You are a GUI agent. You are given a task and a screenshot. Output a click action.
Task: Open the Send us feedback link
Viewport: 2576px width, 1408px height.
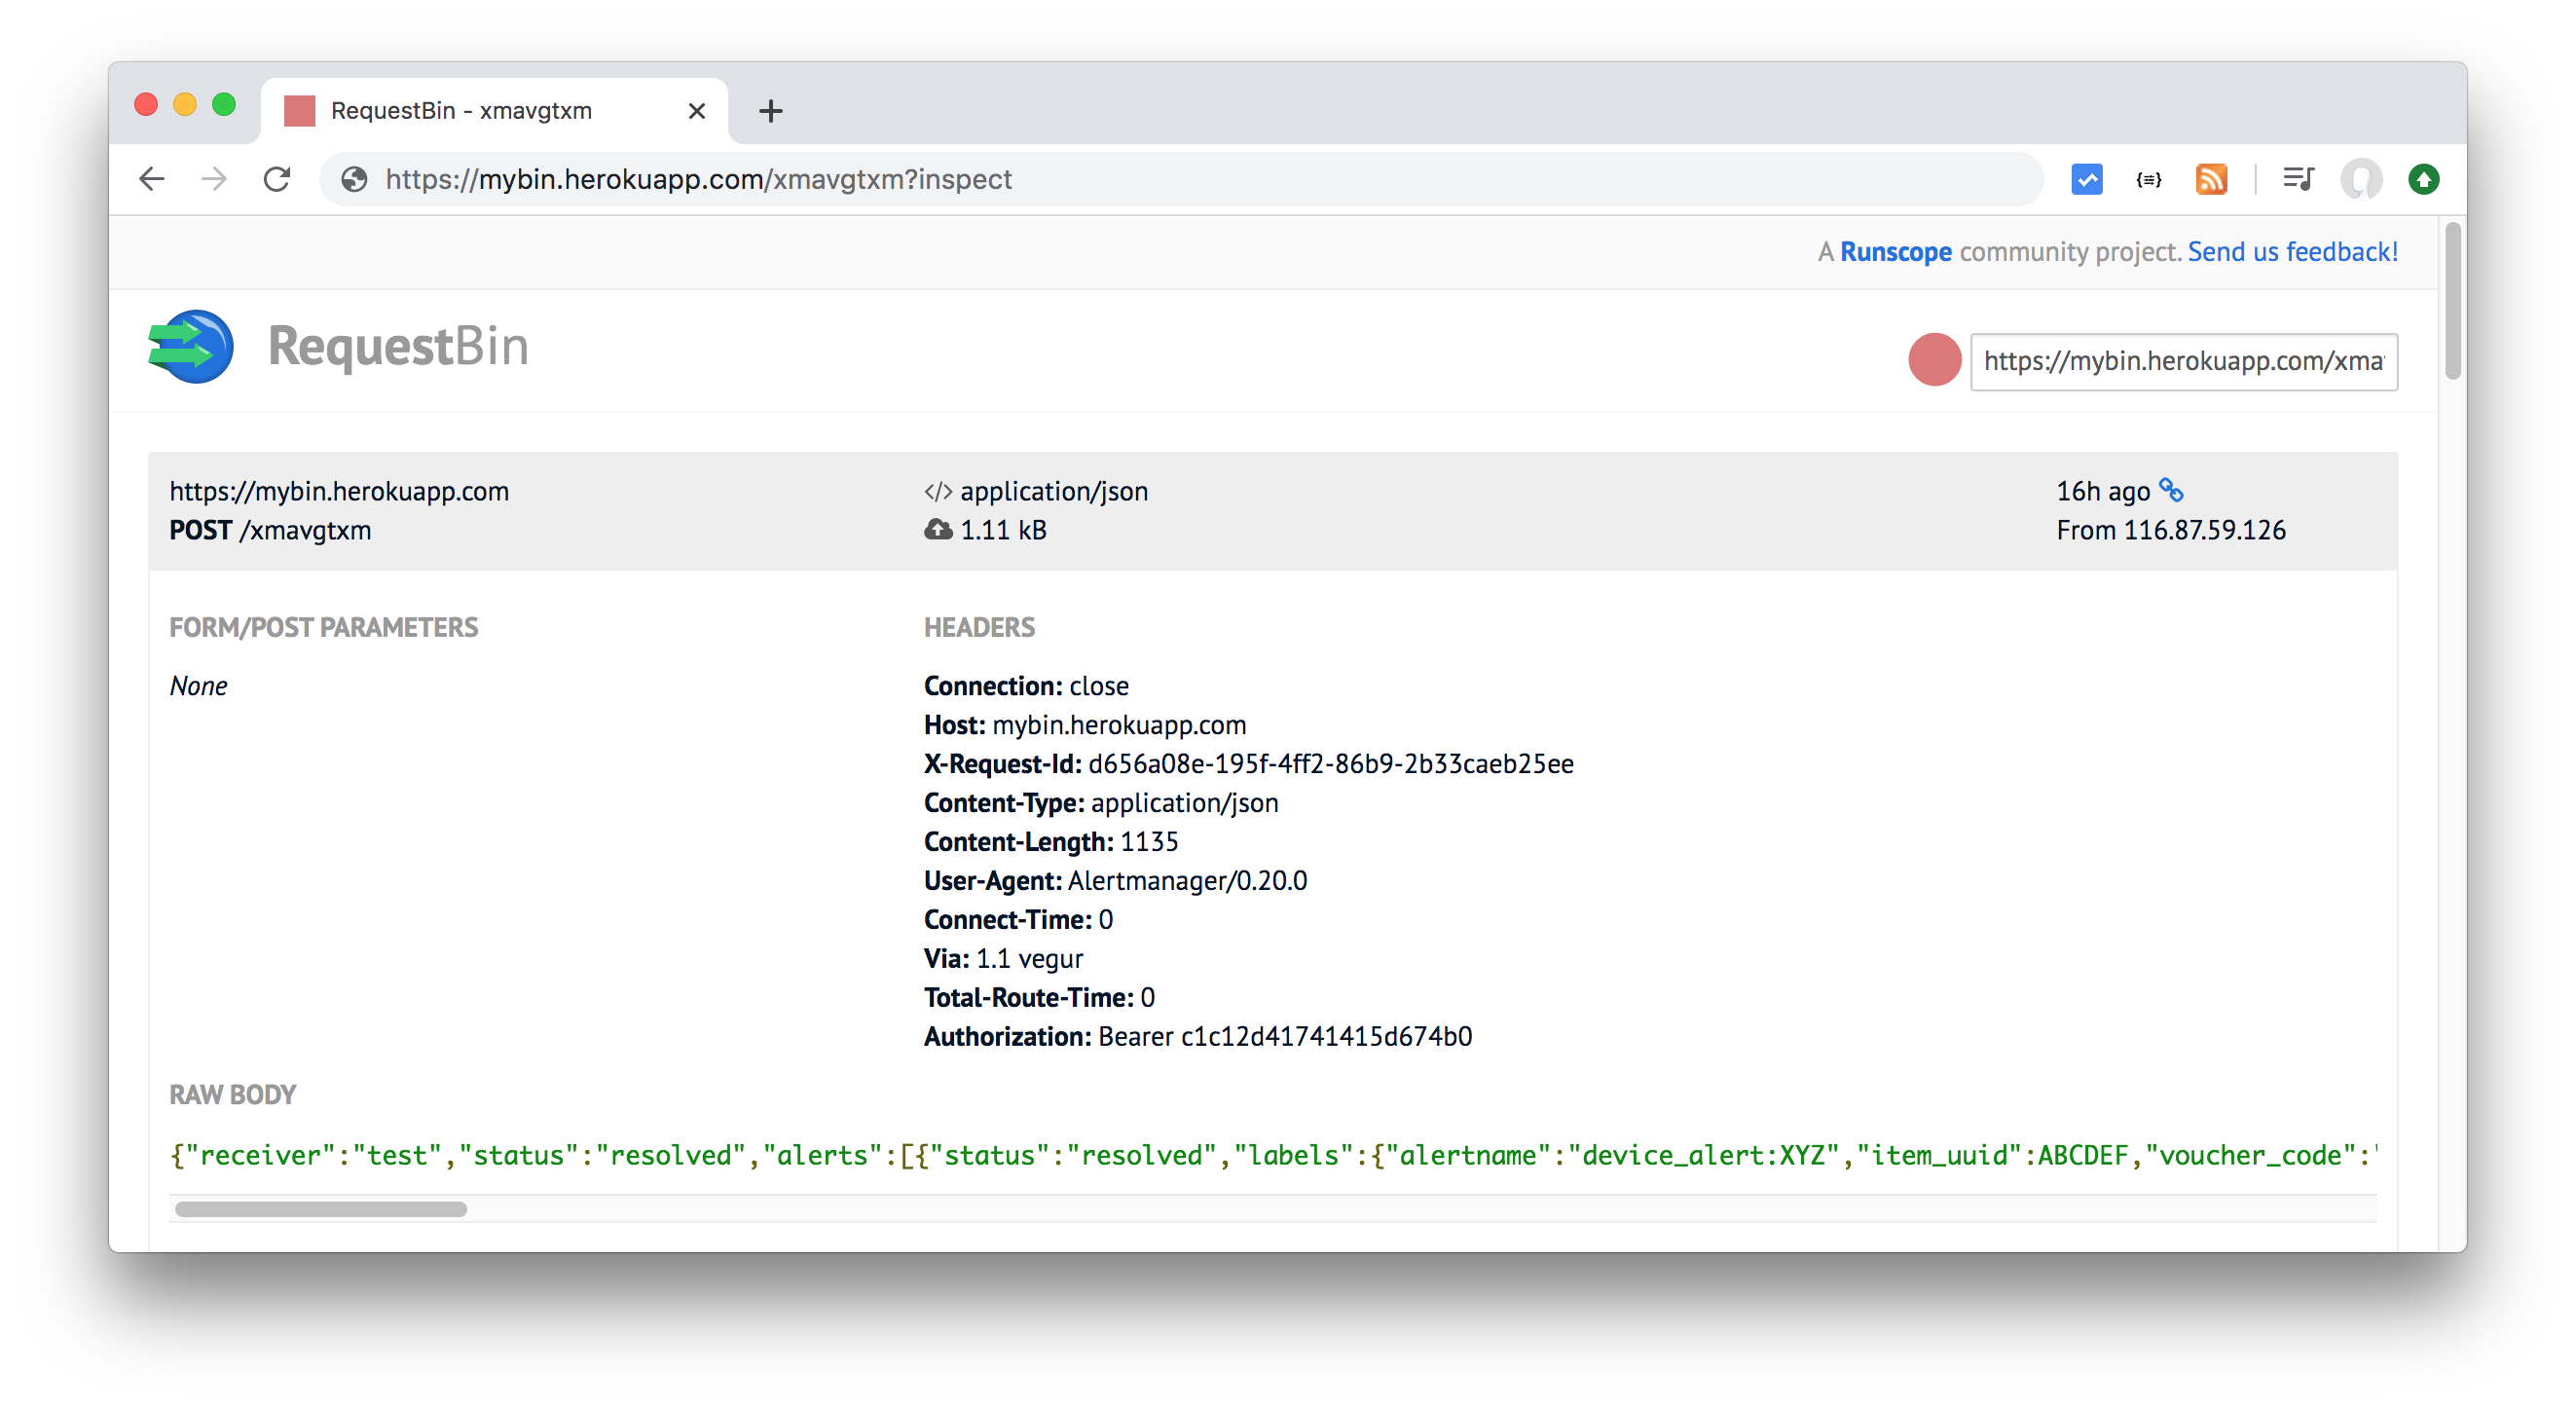[x=2292, y=252]
